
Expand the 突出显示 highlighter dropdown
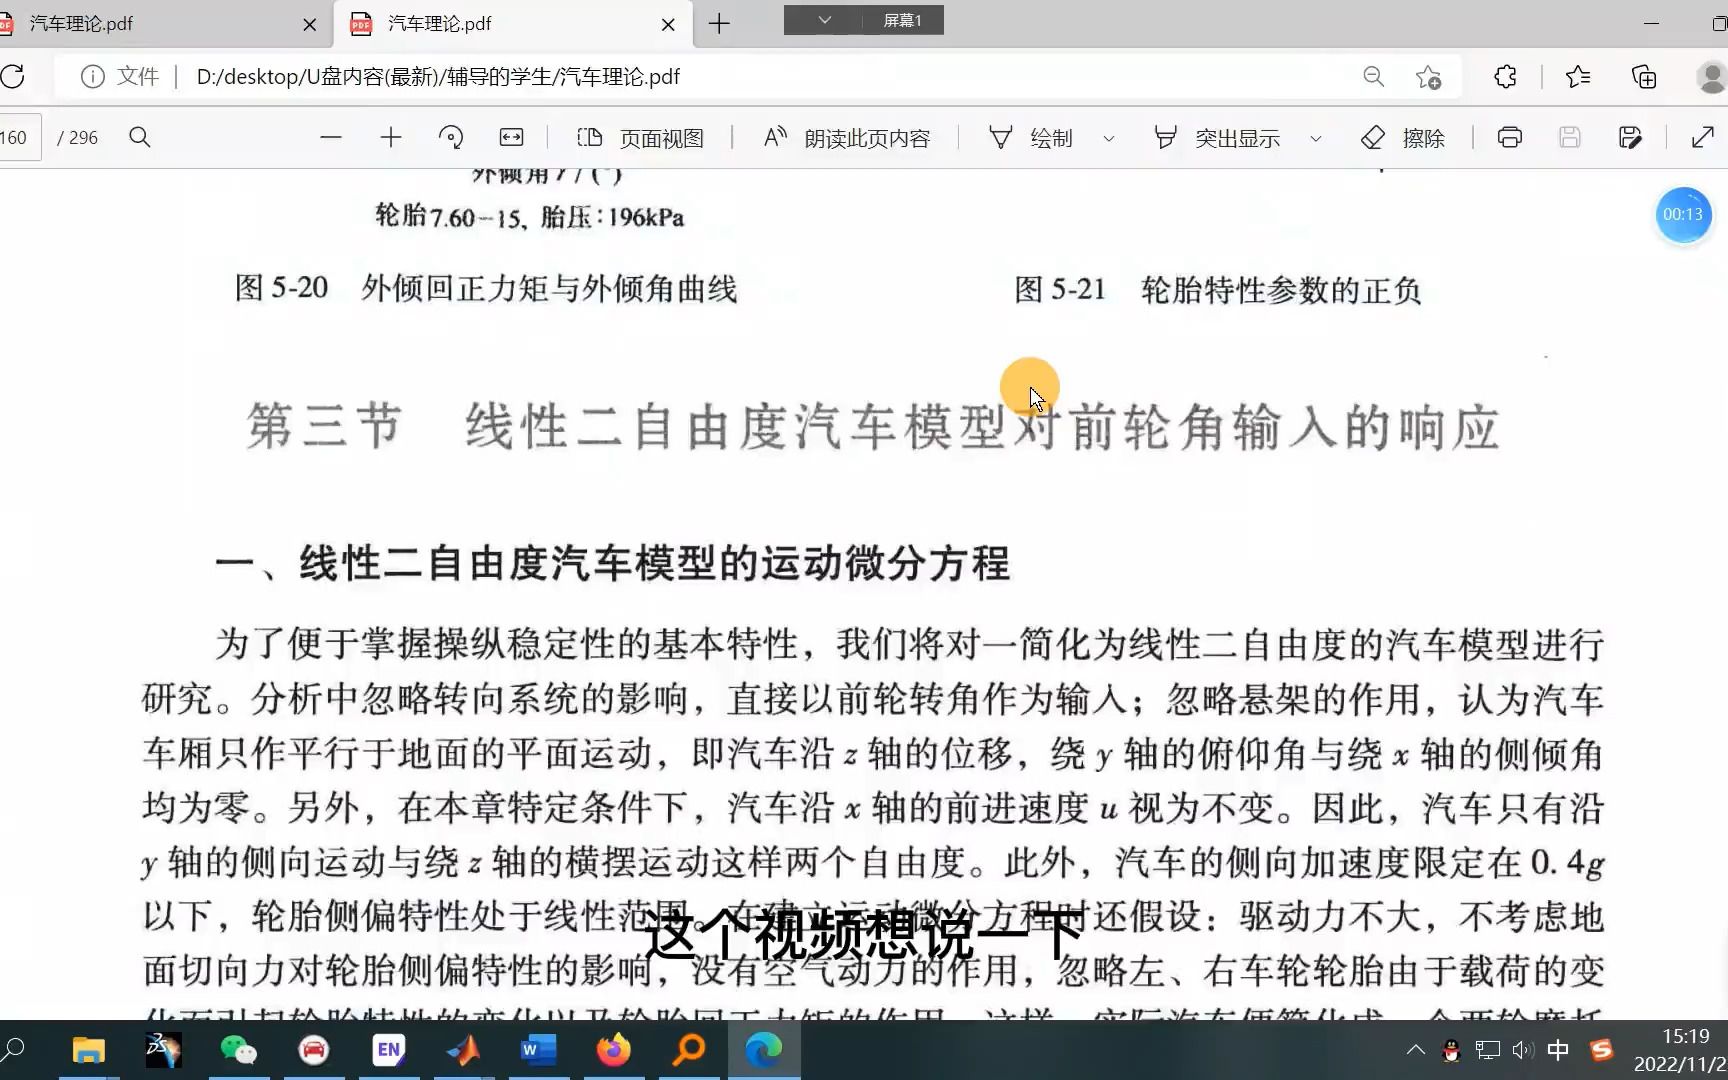point(1316,137)
